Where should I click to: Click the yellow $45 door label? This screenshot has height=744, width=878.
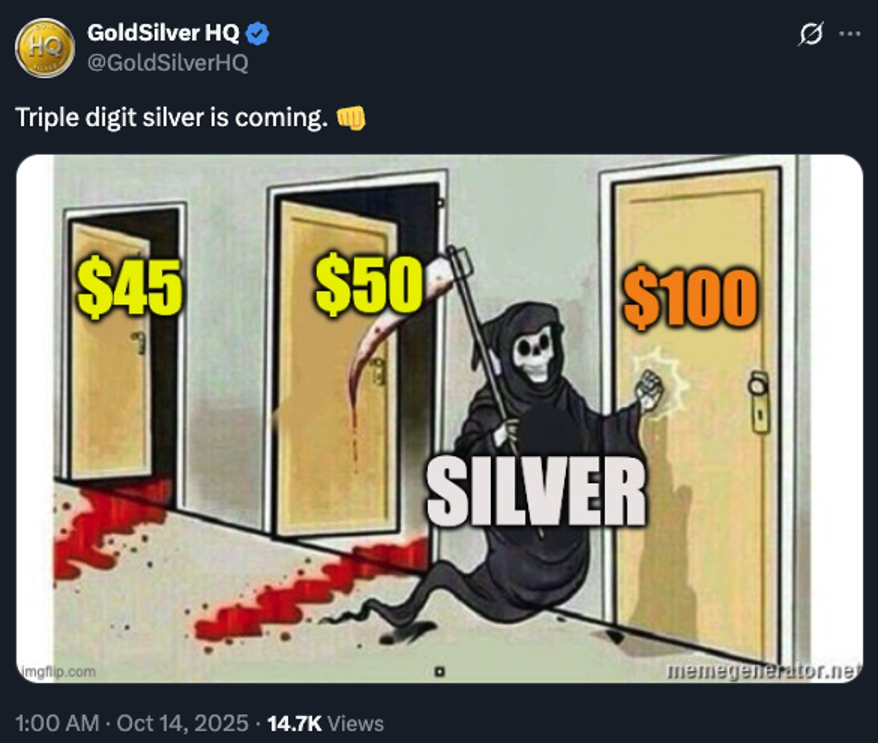click(x=129, y=289)
